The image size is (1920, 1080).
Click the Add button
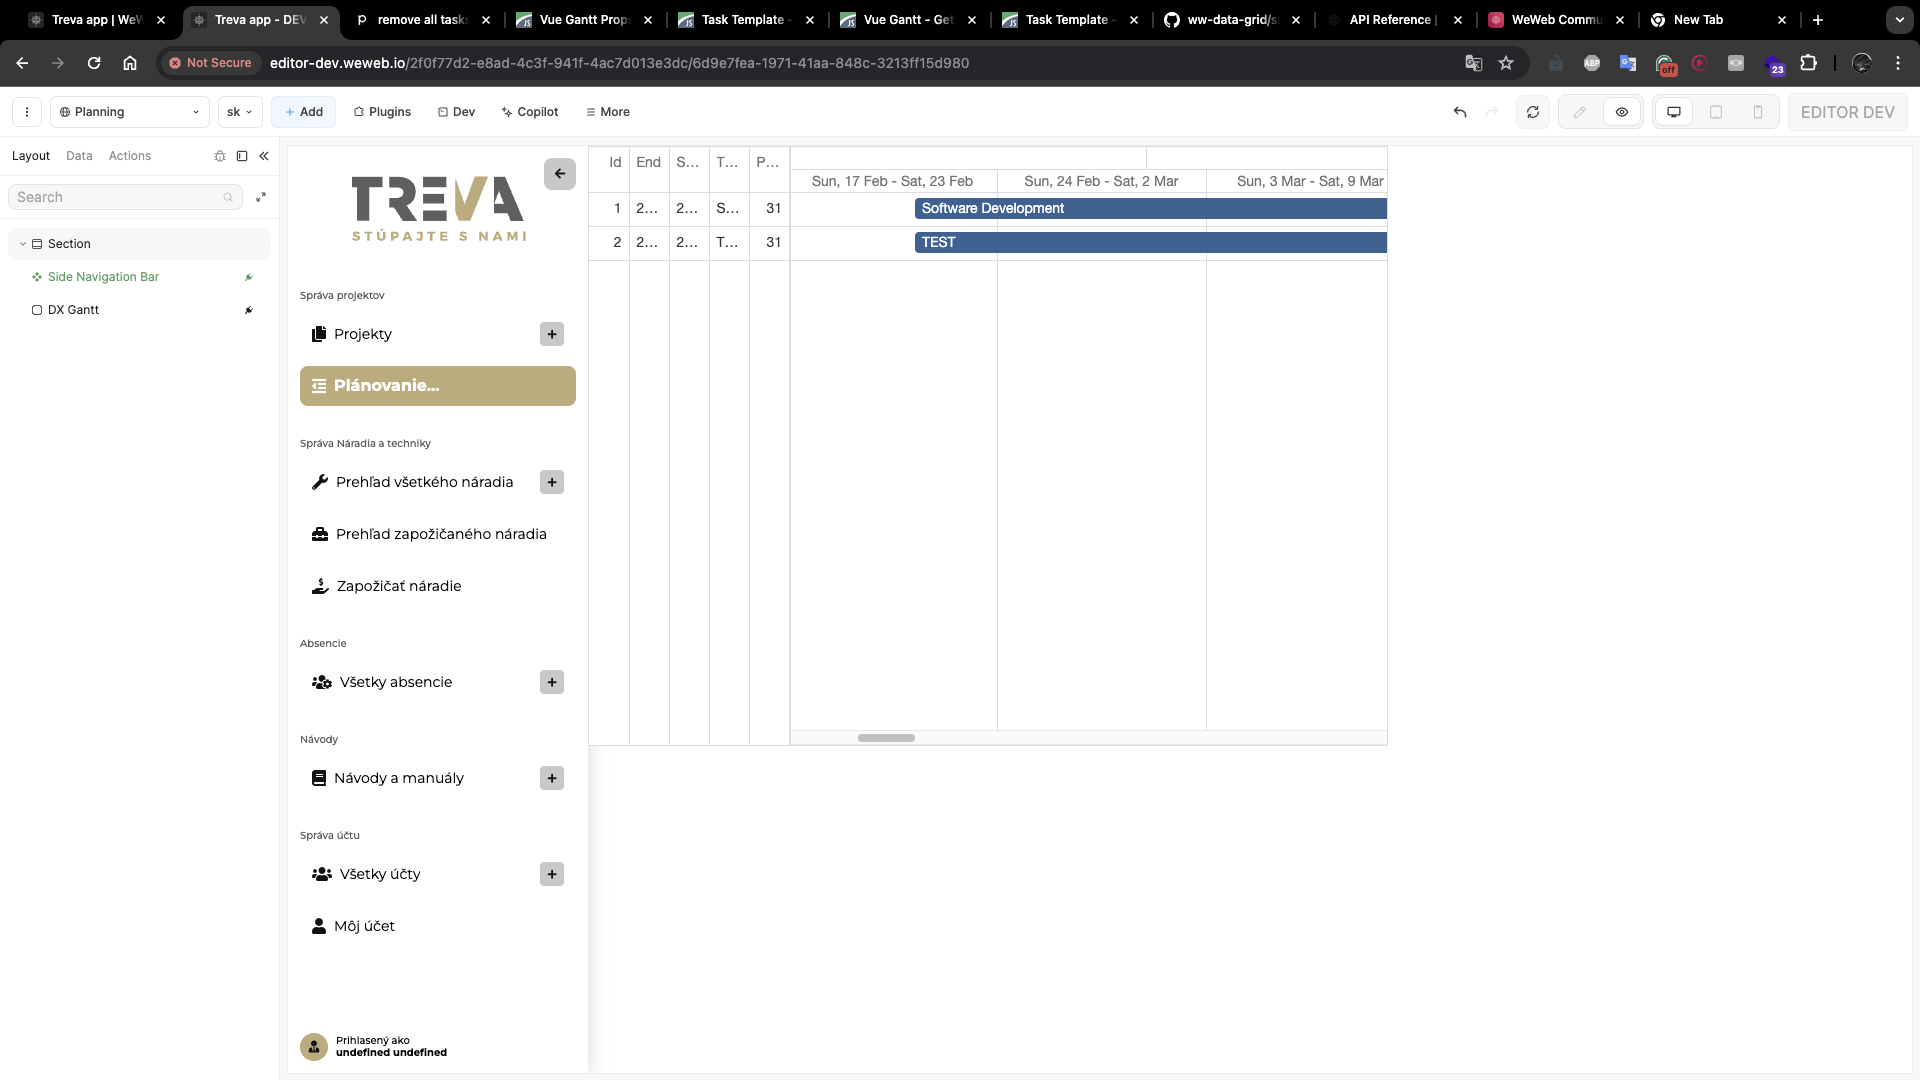point(302,111)
